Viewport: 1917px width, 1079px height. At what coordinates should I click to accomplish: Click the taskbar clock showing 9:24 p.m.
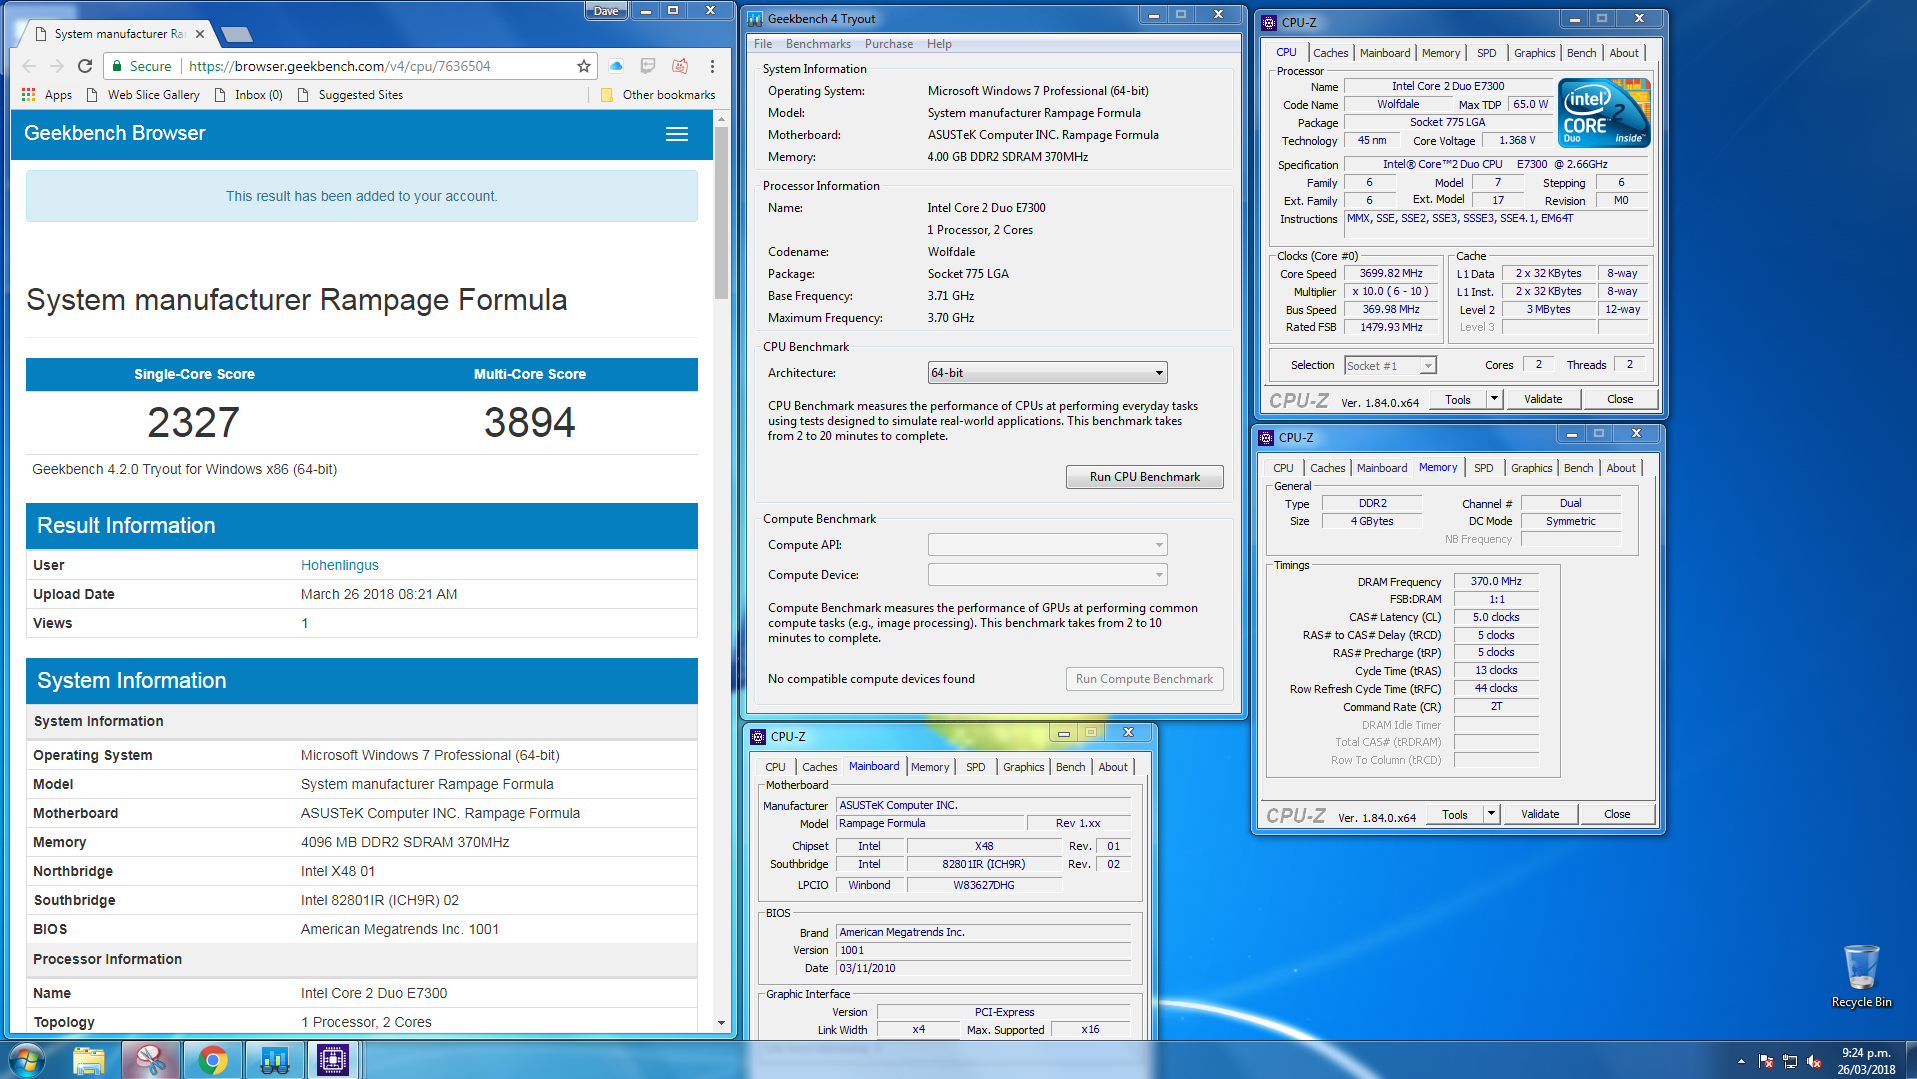tap(1866, 1061)
